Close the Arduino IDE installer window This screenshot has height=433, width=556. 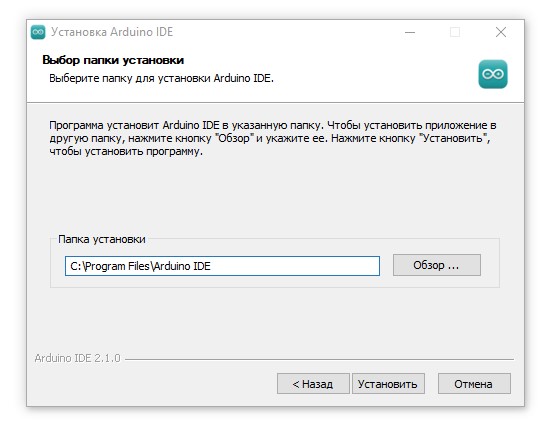coord(501,32)
